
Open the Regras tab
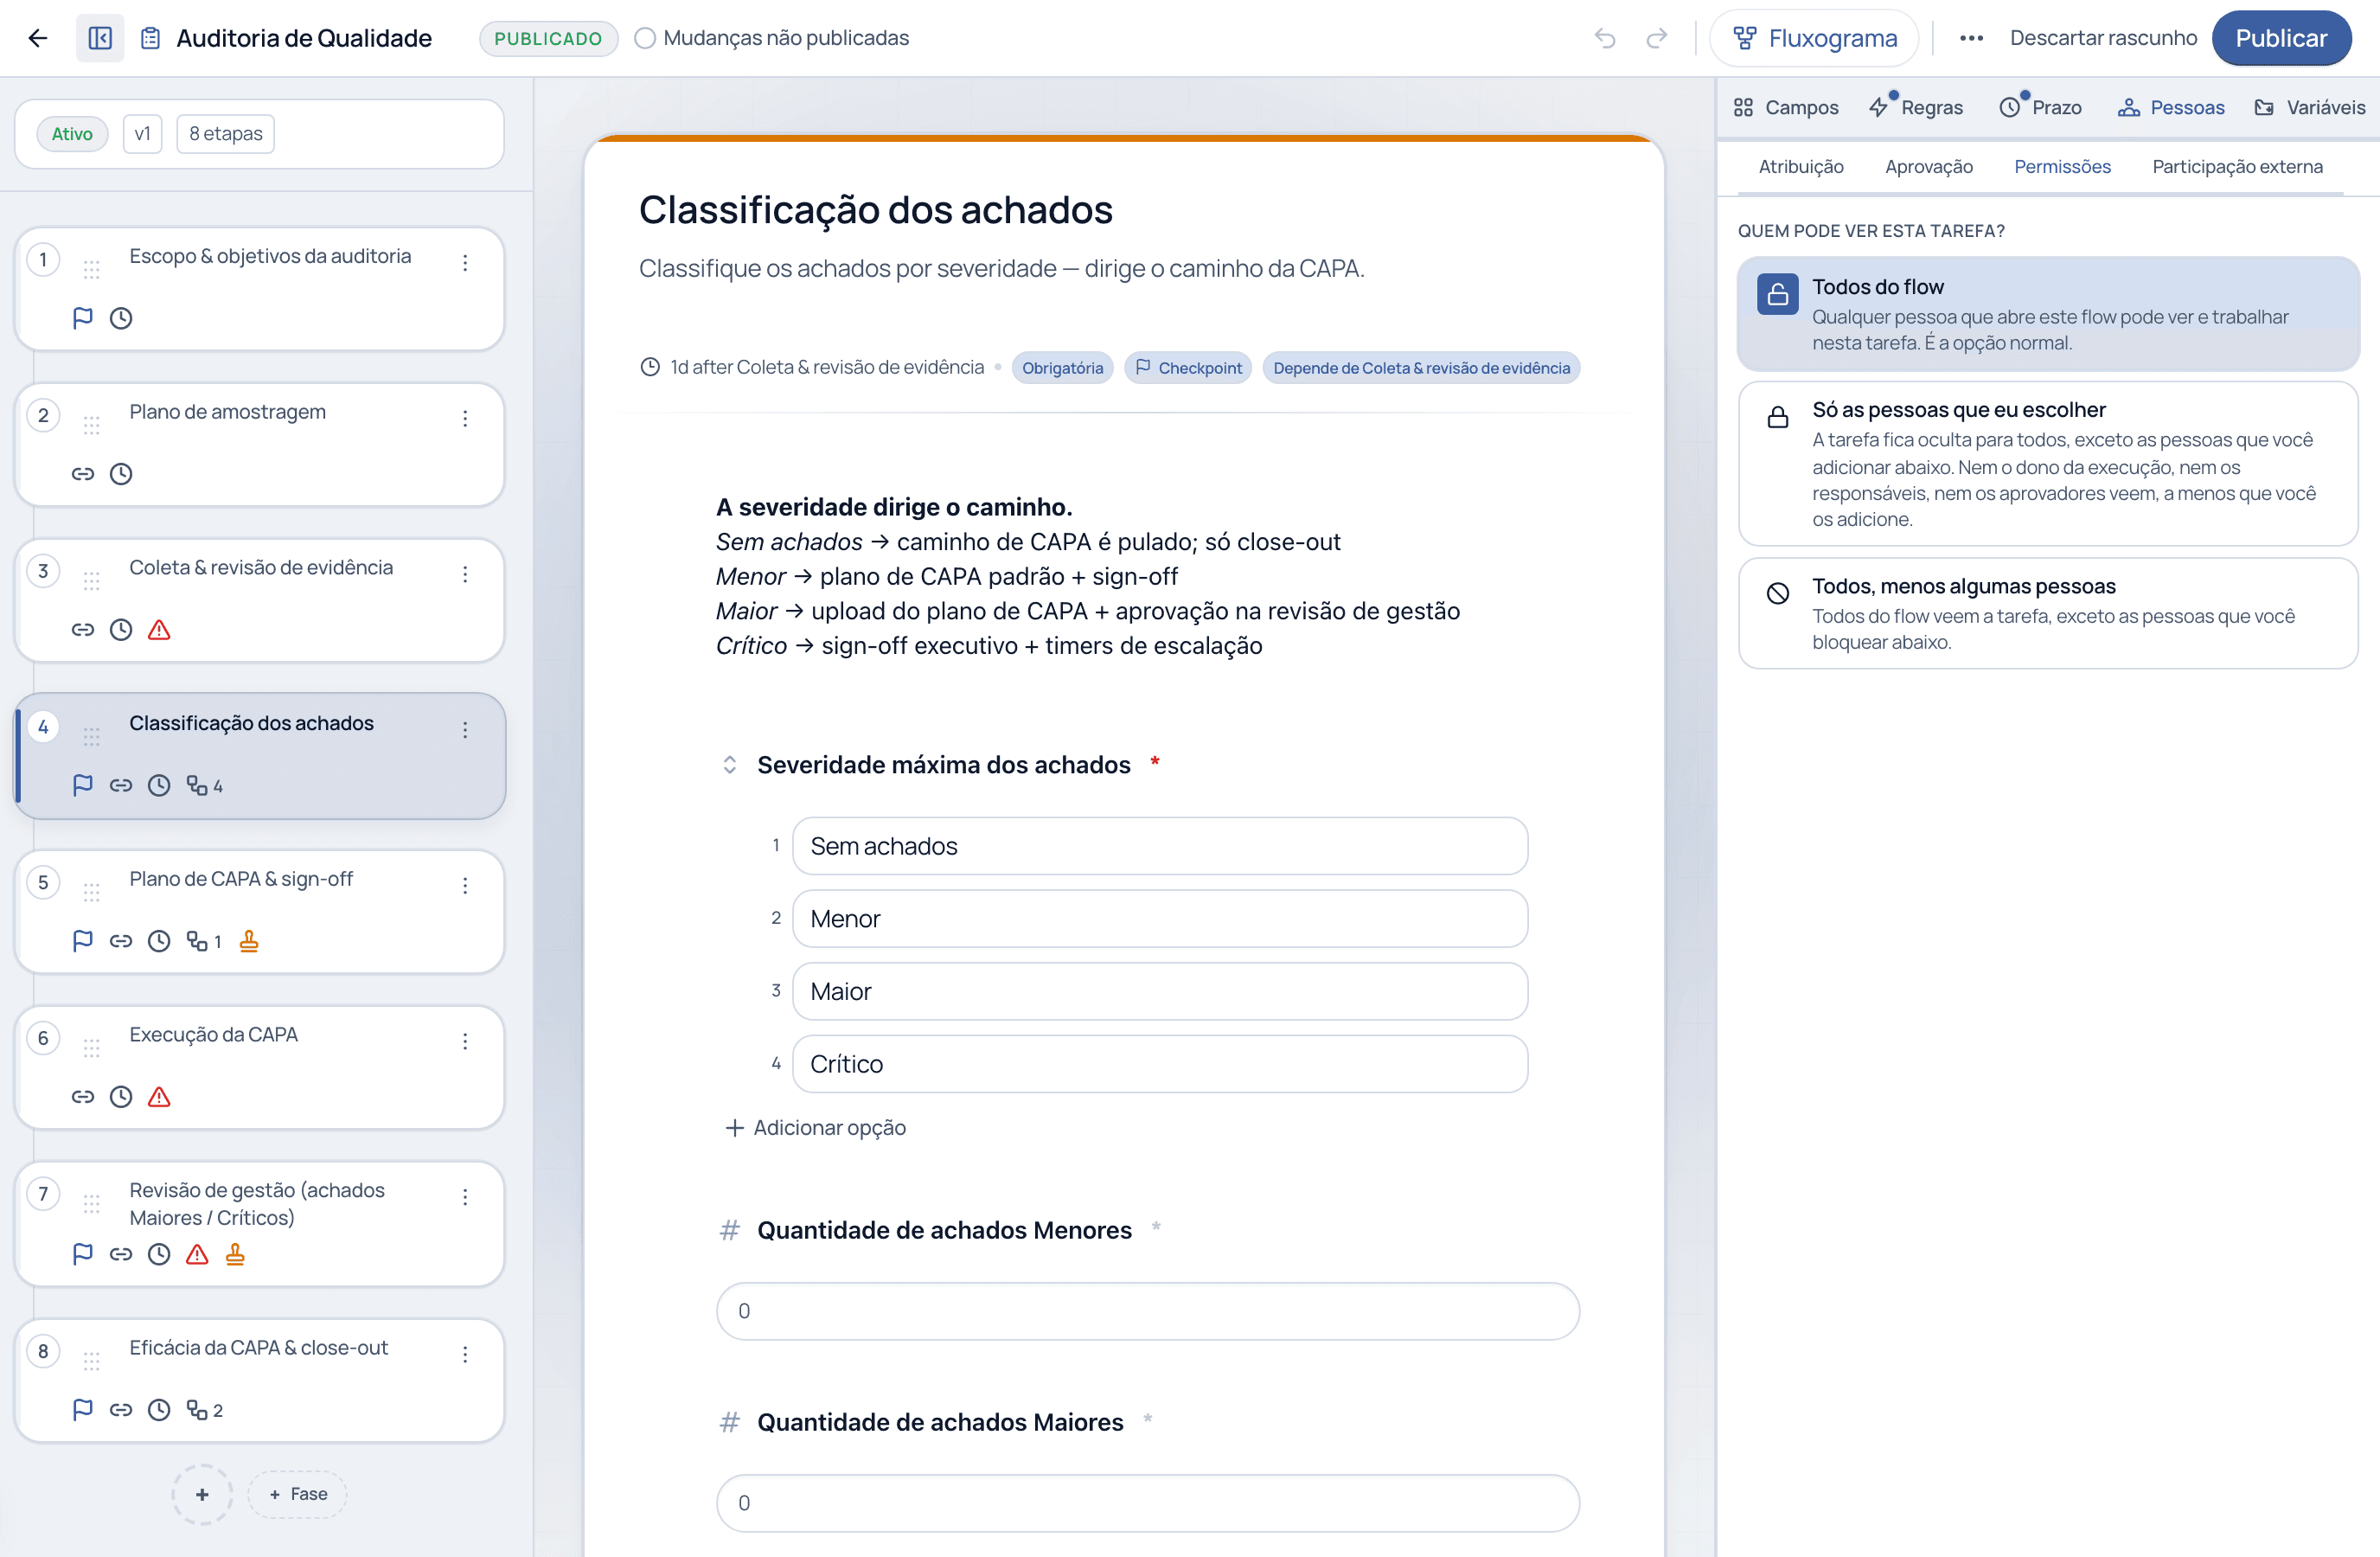click(x=1916, y=107)
